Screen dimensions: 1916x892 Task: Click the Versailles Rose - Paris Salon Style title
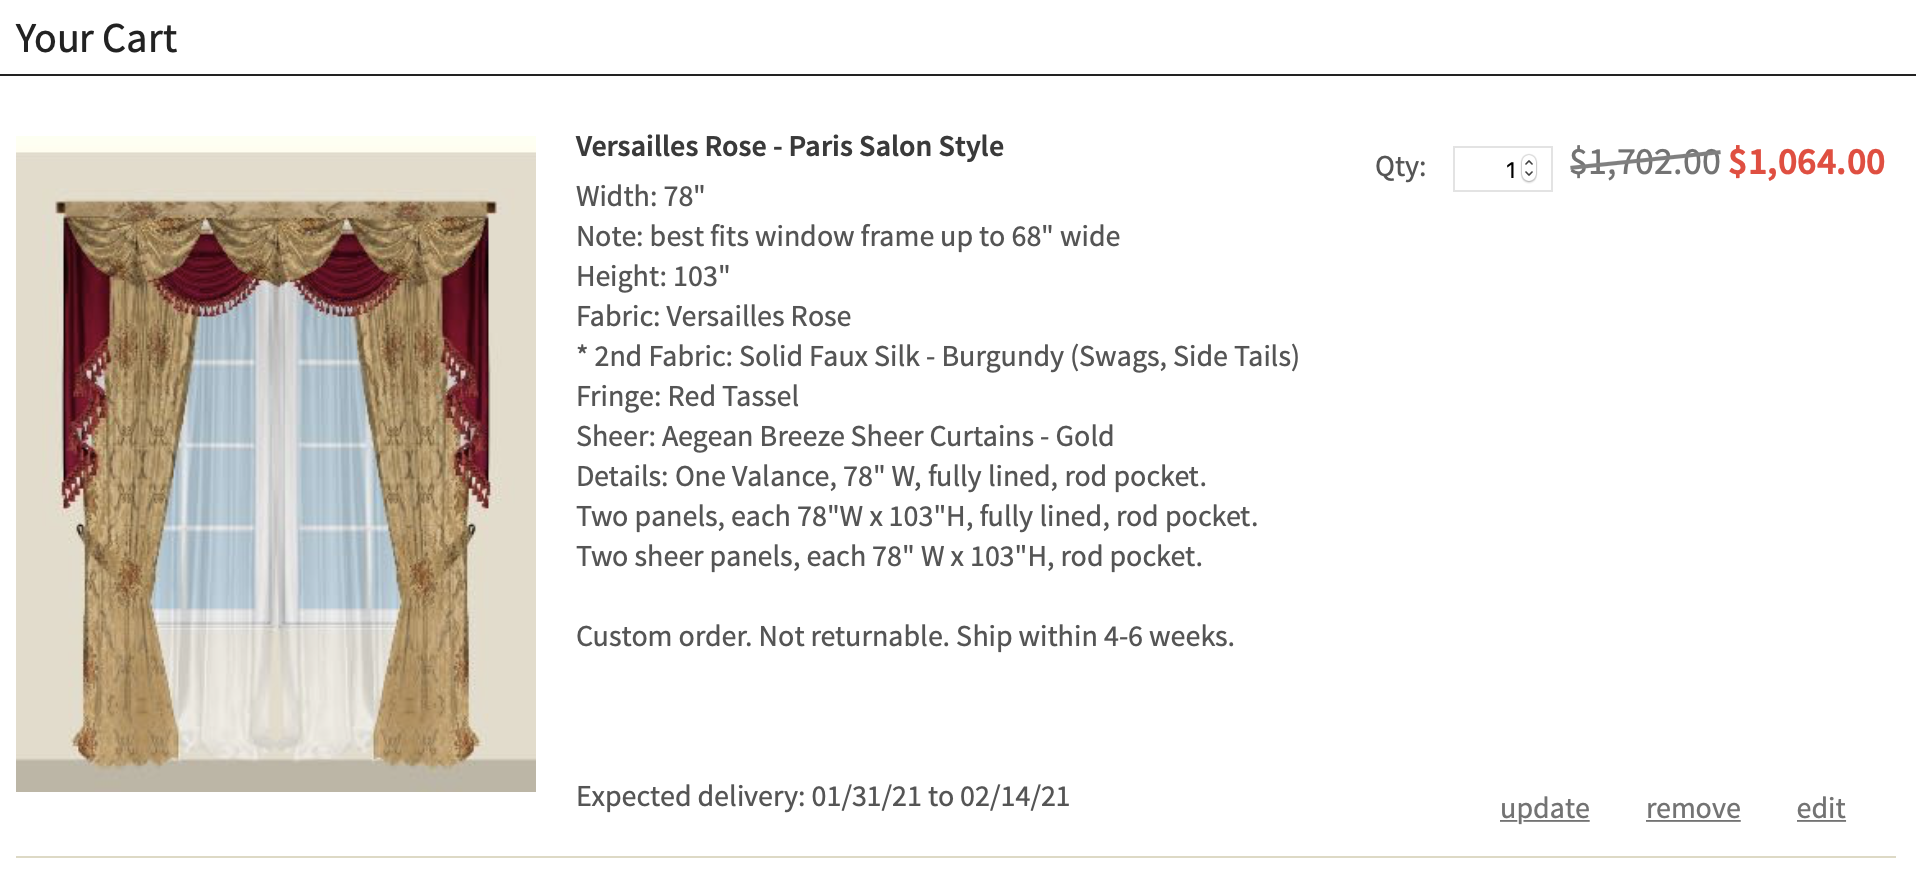click(x=789, y=146)
